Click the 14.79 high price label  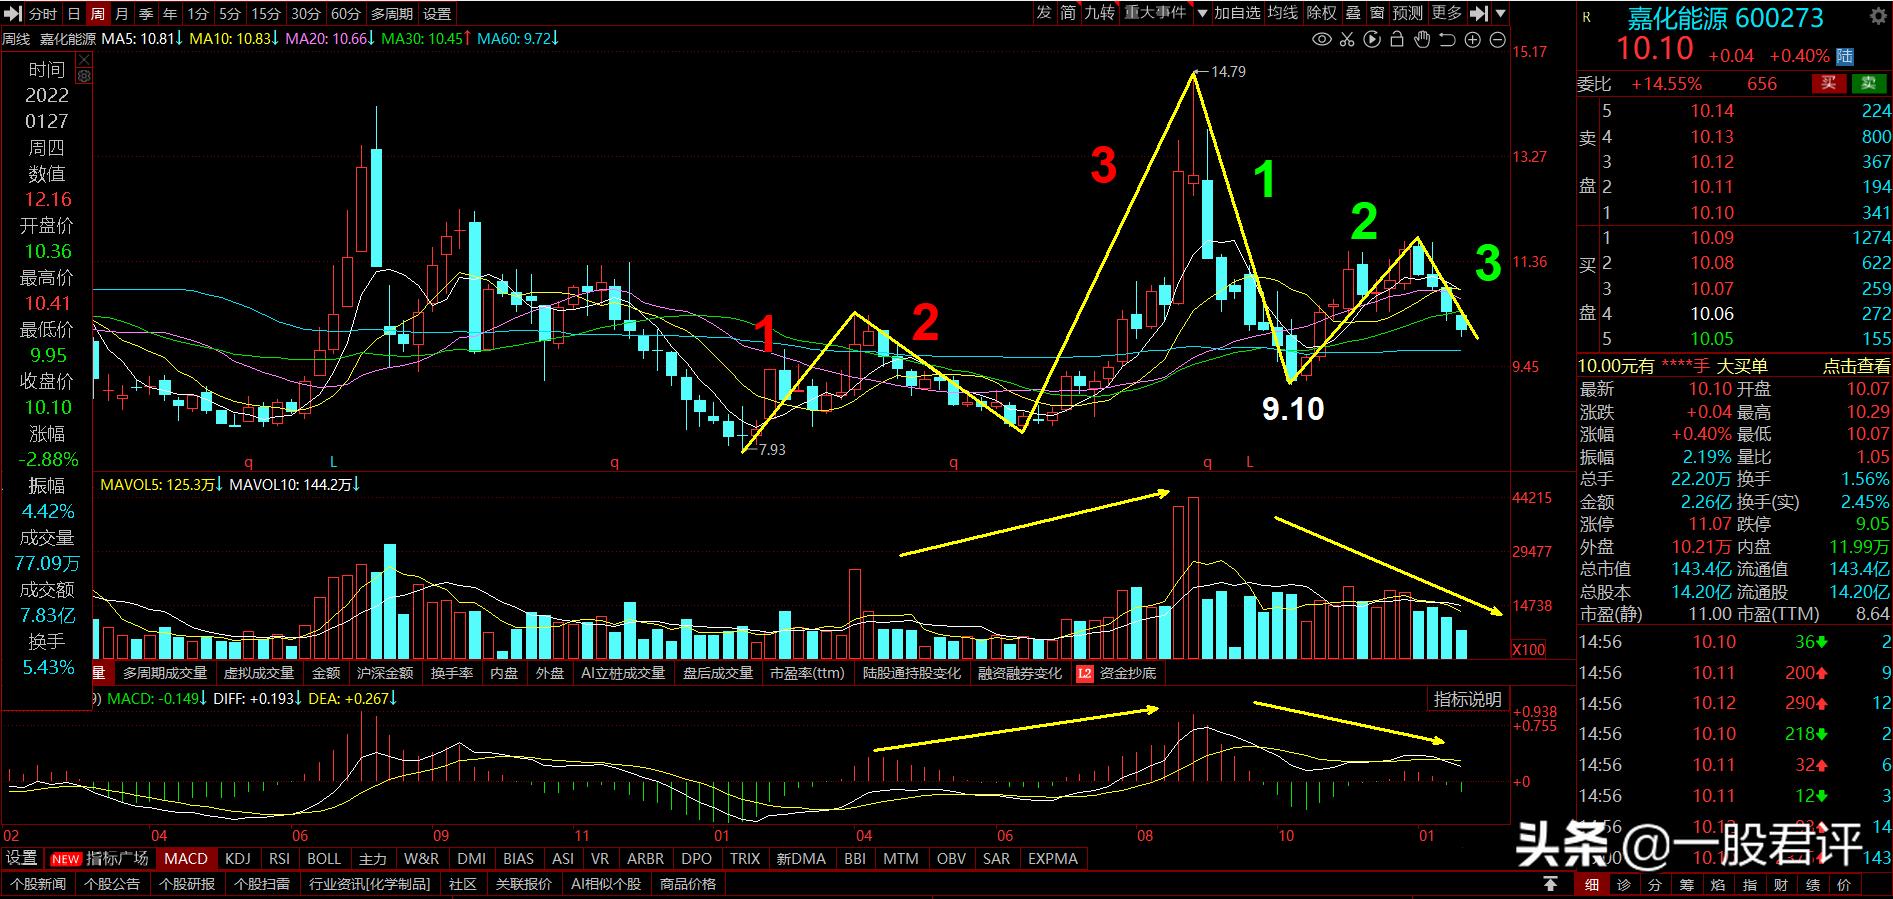[1228, 72]
